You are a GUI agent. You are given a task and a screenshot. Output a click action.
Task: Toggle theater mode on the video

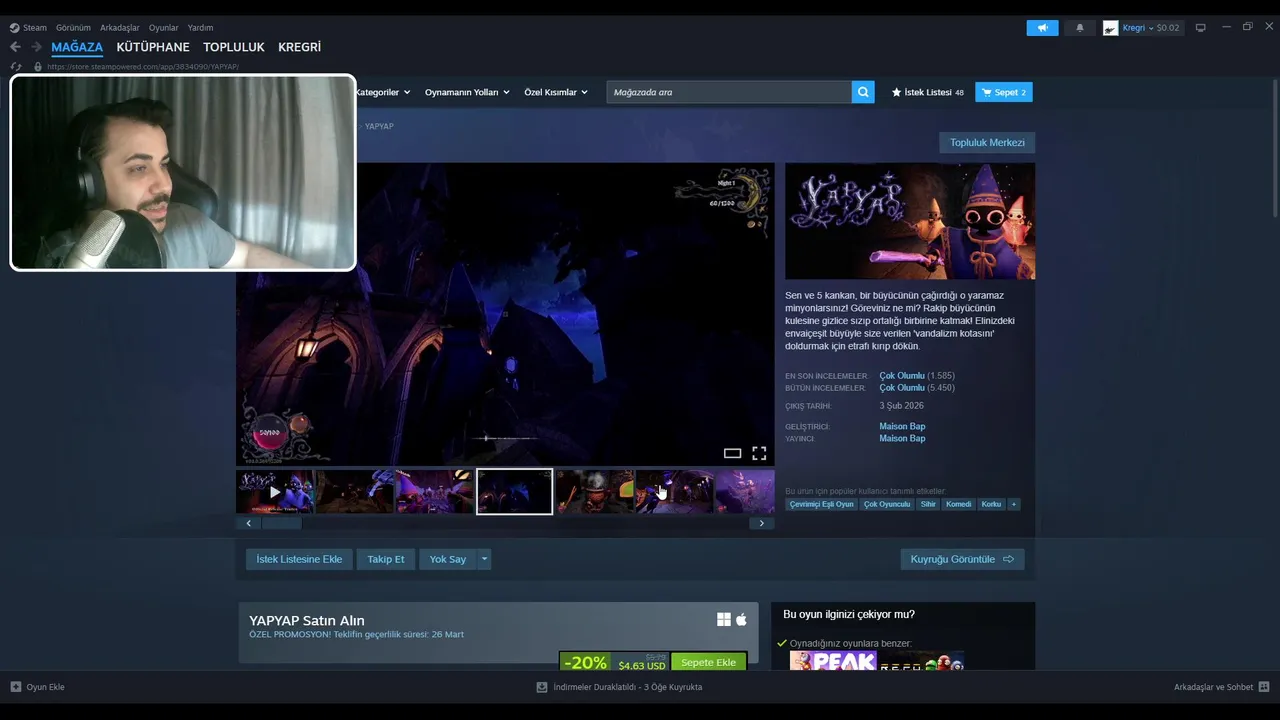732,453
